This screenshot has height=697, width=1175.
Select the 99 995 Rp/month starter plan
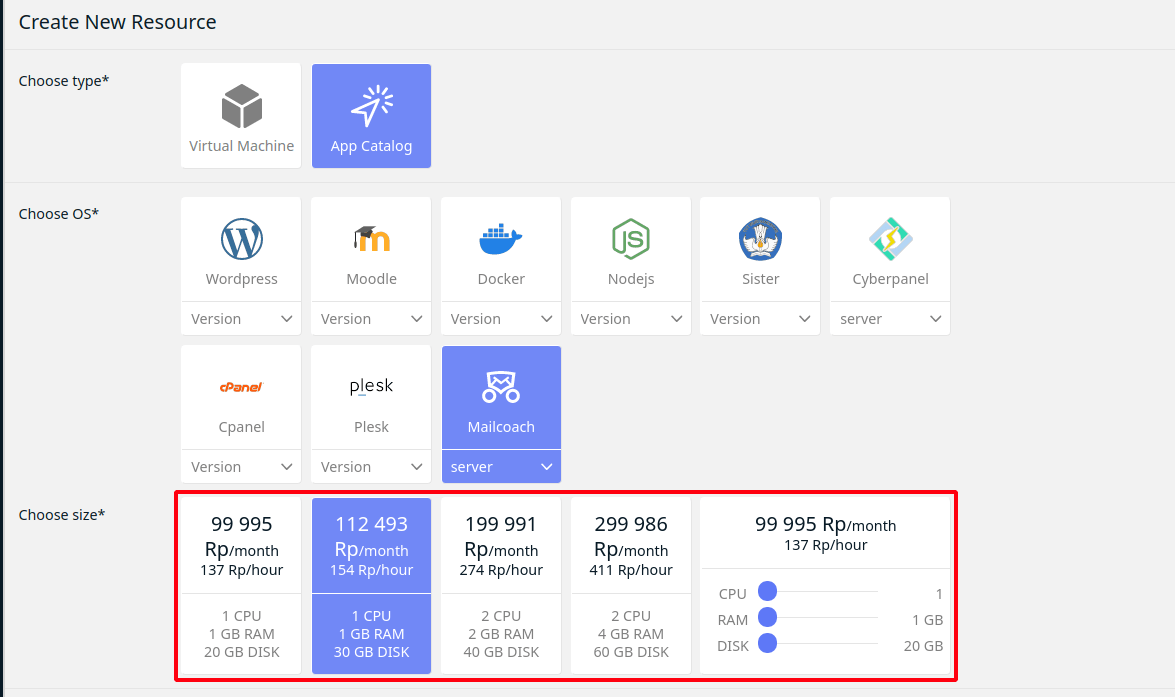240,585
